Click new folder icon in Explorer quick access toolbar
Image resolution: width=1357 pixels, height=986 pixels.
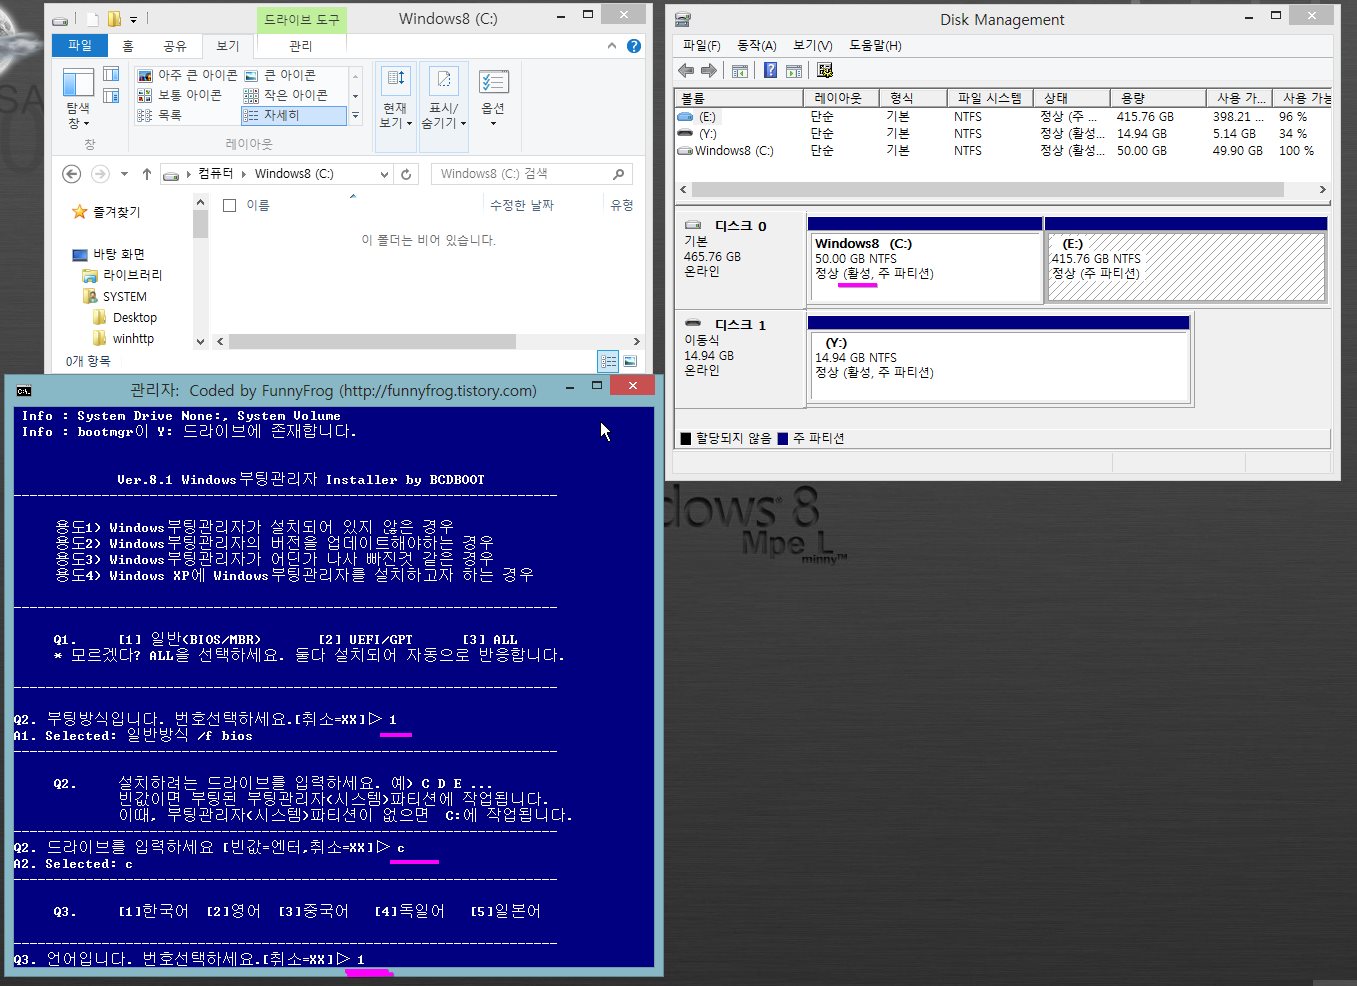coord(114,19)
